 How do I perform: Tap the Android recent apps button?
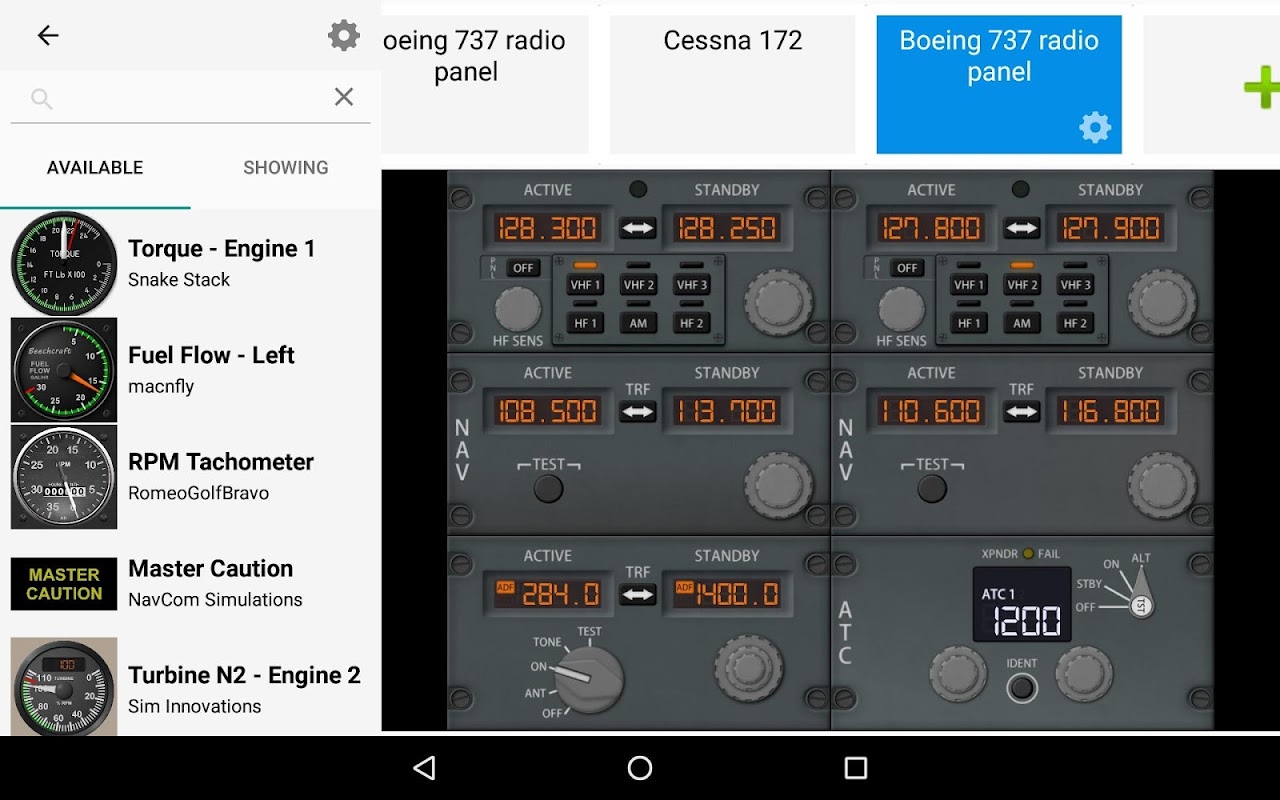click(855, 768)
